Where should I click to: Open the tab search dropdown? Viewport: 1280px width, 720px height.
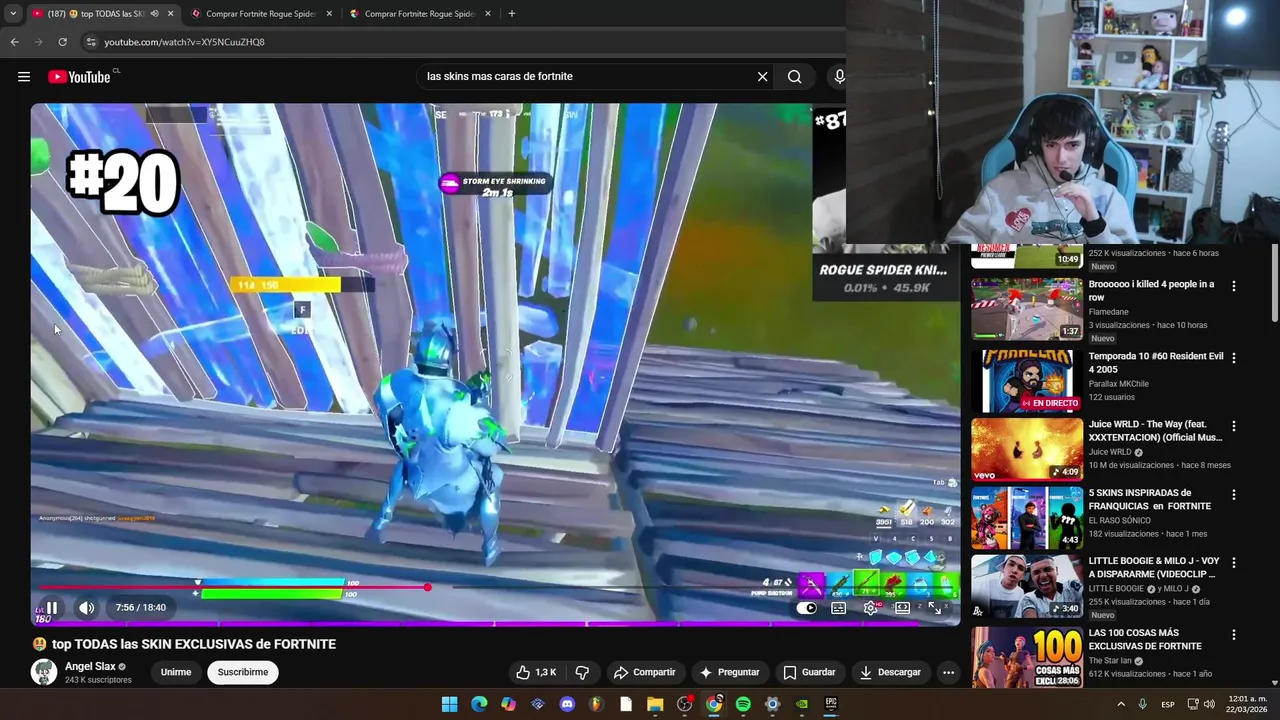[12, 14]
